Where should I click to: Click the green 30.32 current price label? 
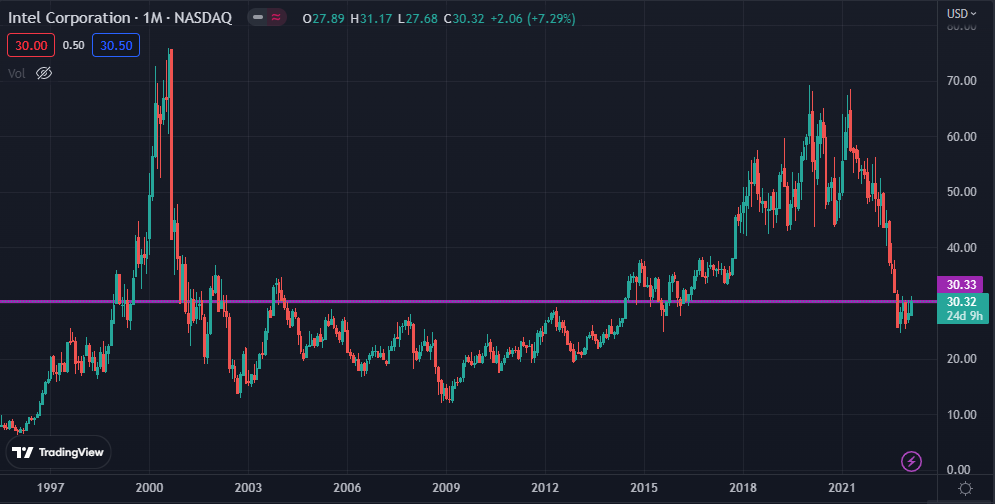click(x=961, y=302)
